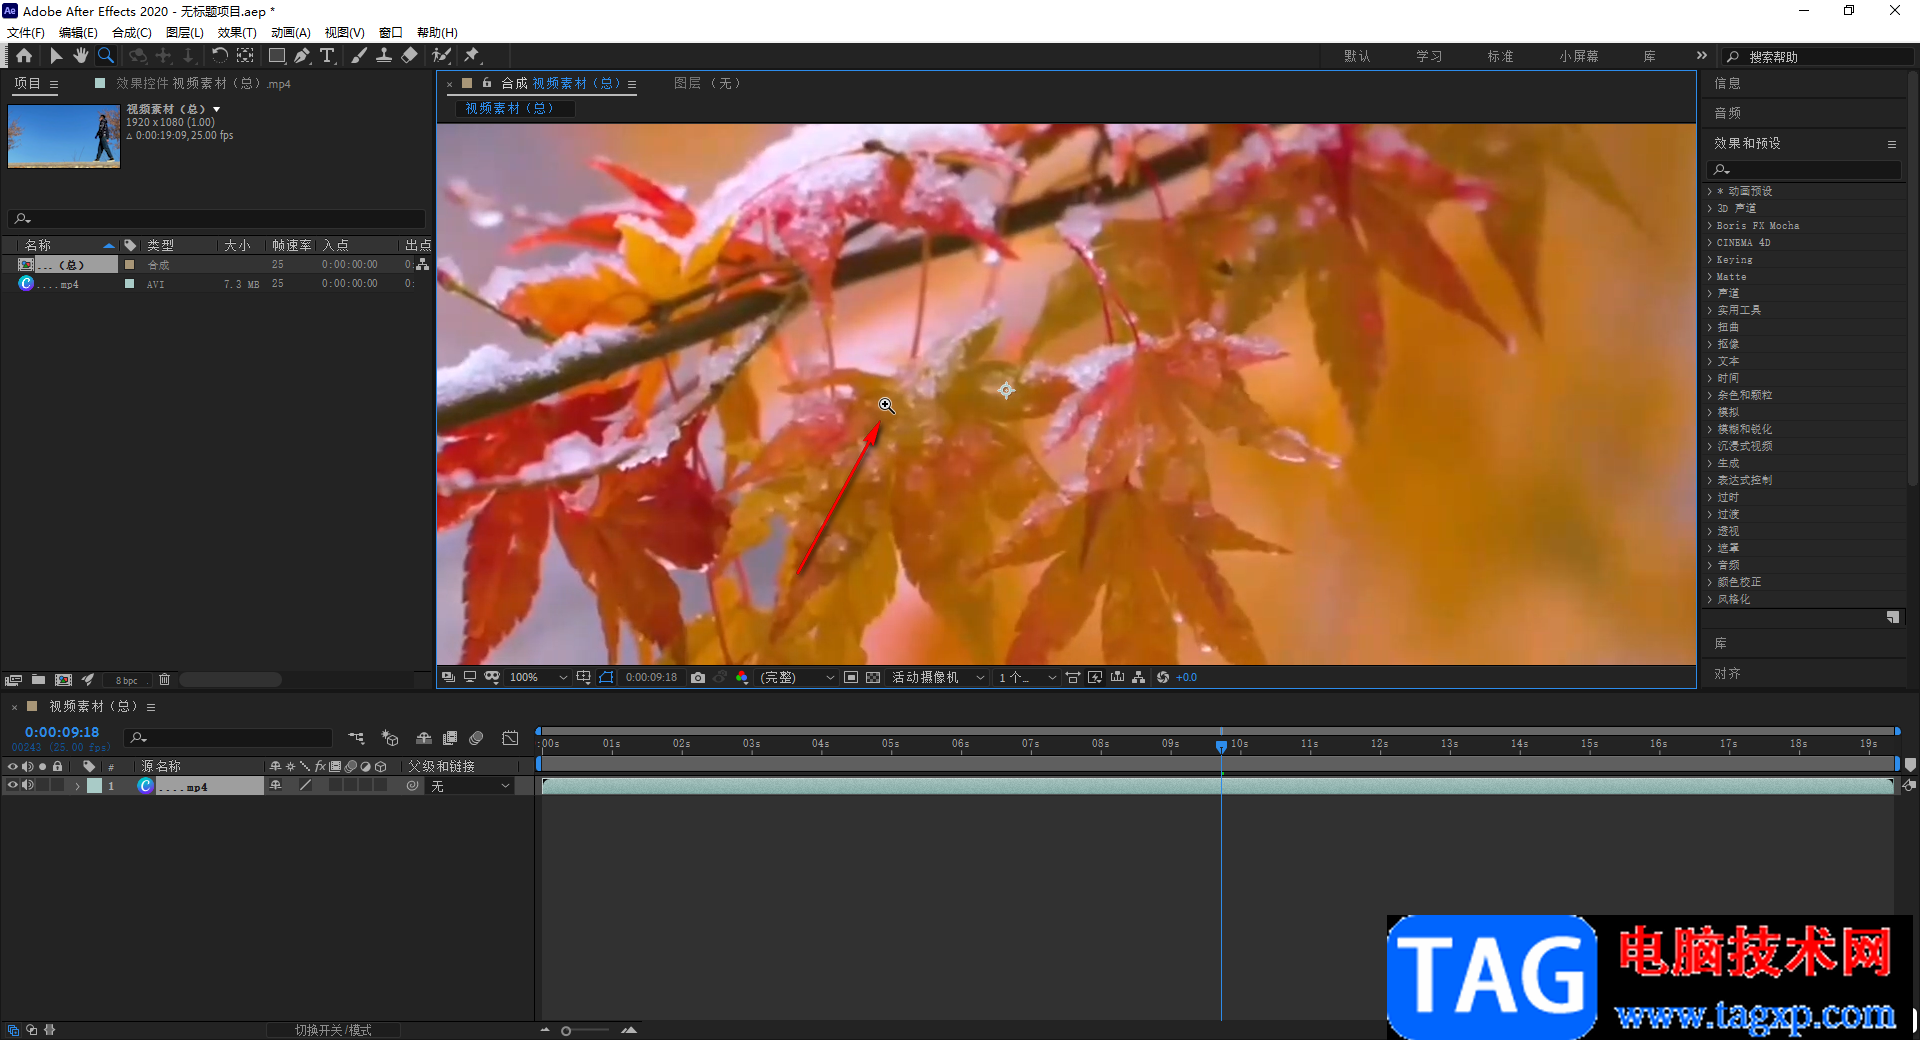1920x1040 pixels.
Task: Click the 切换开关/模式 button
Action: pyautogui.click(x=333, y=1030)
